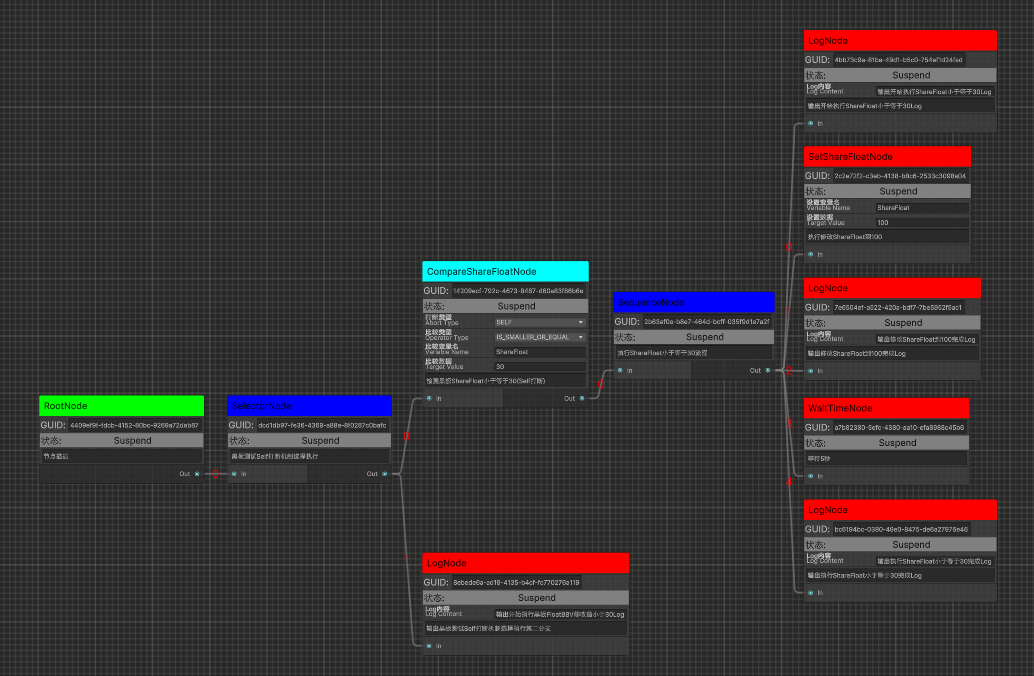Click Variable Name field in CompareShareFloatNode
Image resolution: width=1034 pixels, height=676 pixels.
pyautogui.click(x=539, y=352)
